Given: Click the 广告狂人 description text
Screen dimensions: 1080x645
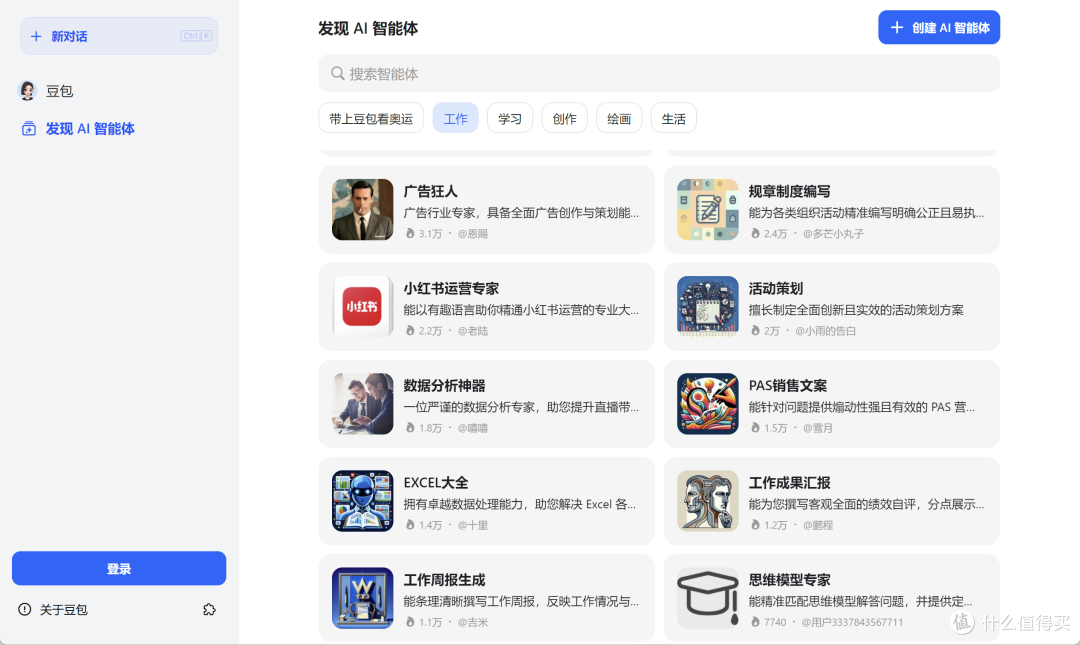Looking at the screenshot, I should coord(521,212).
